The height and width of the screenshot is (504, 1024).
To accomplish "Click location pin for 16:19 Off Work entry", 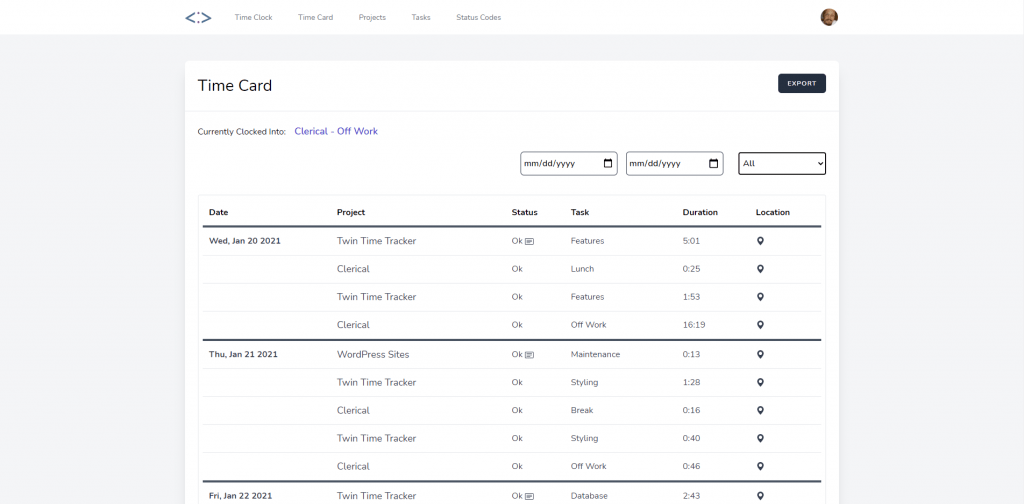I will tap(760, 325).
